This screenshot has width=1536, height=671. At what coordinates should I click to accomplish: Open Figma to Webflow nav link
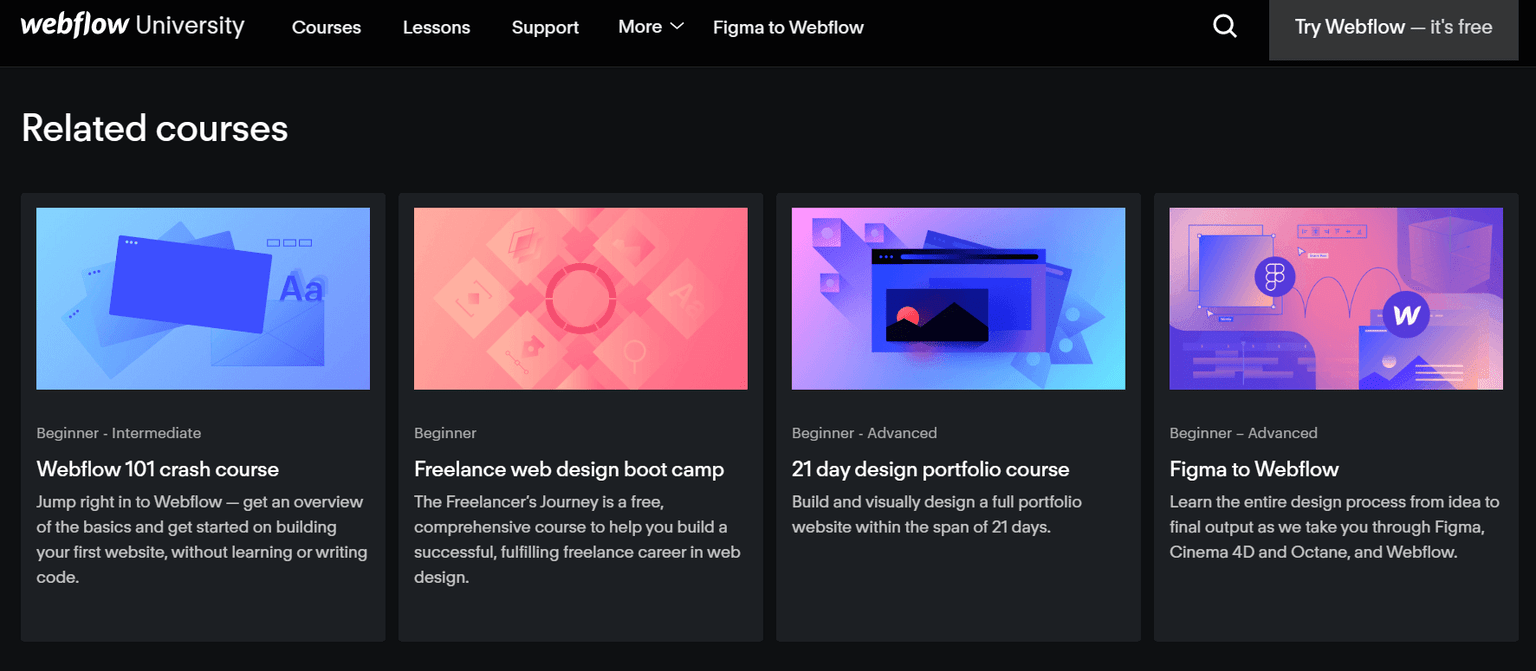(788, 28)
